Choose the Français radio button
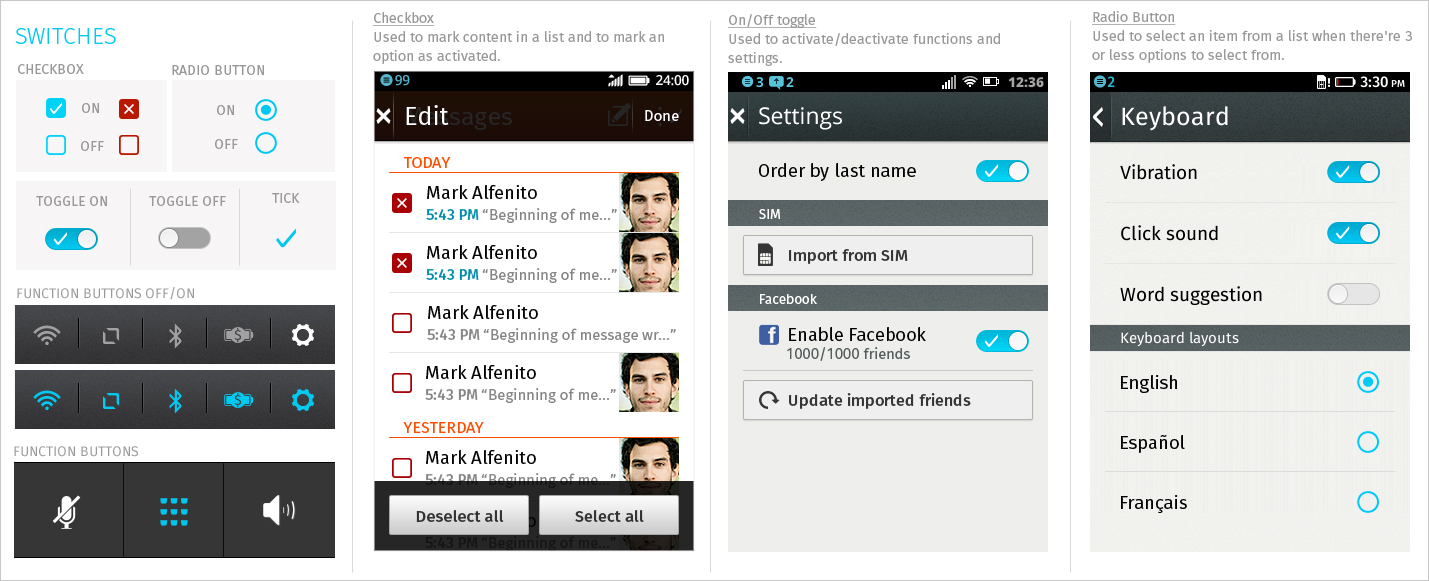 pyautogui.click(x=1368, y=502)
